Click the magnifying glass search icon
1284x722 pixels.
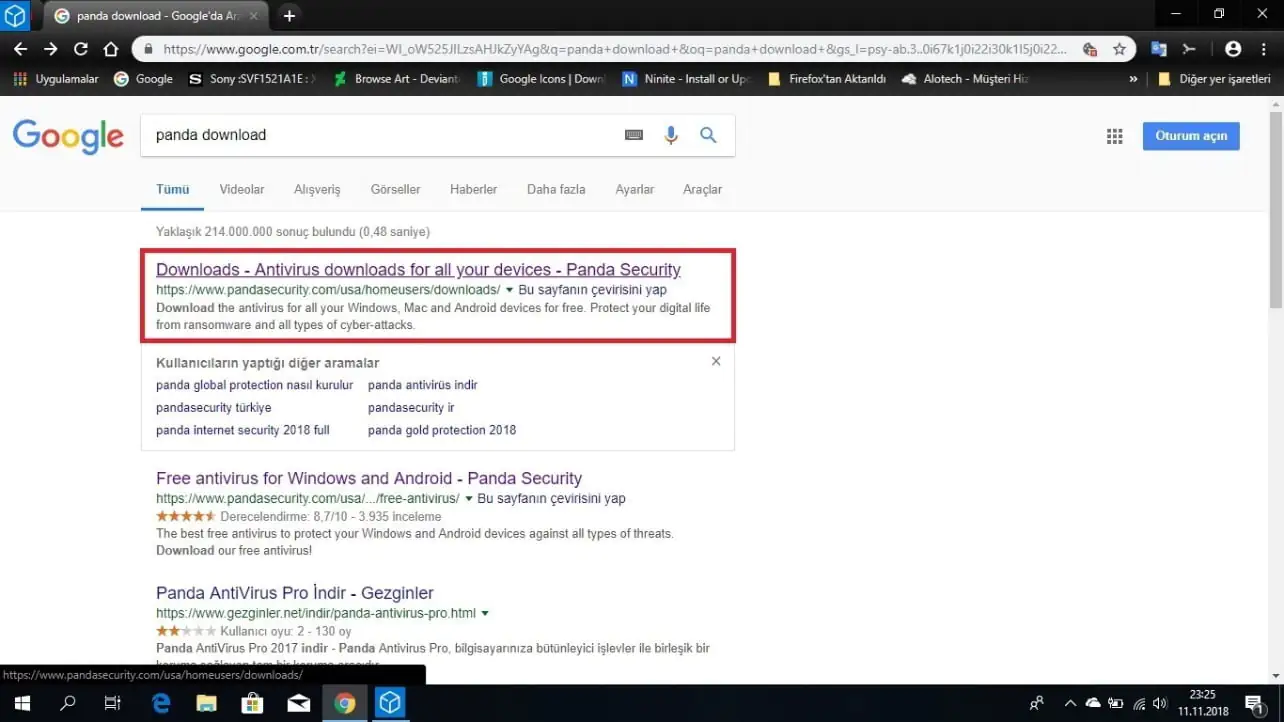(x=708, y=135)
